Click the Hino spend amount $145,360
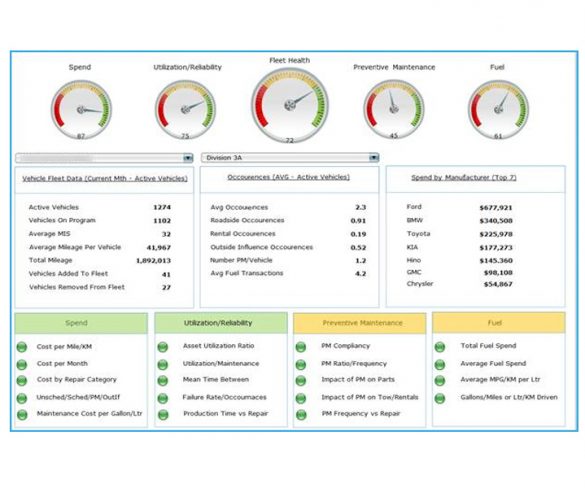 point(496,261)
